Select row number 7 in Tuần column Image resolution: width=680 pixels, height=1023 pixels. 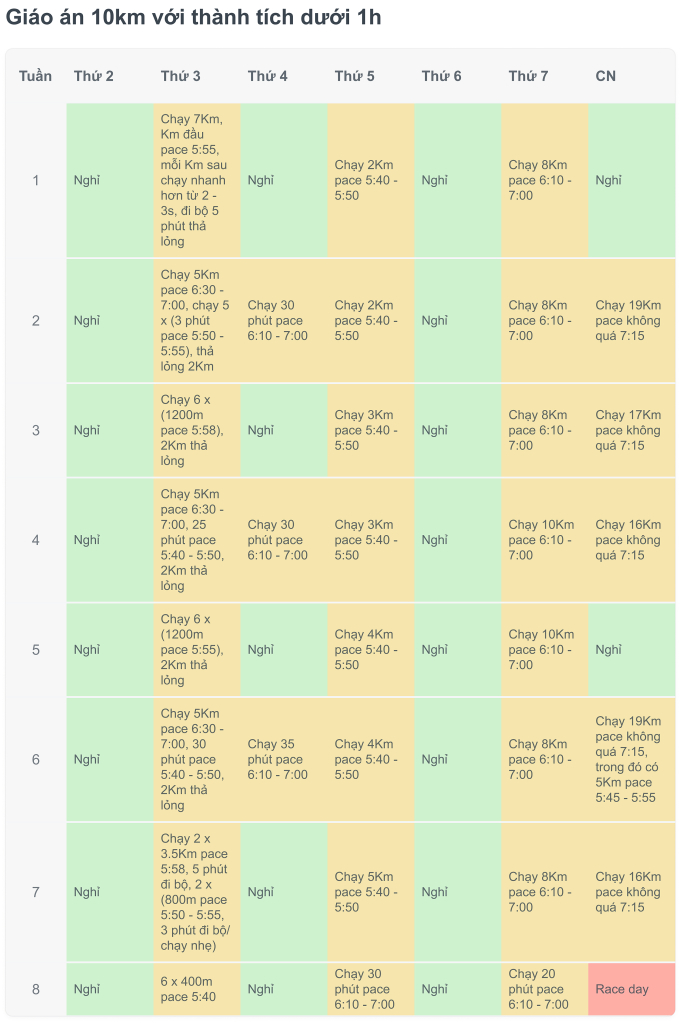click(35, 892)
